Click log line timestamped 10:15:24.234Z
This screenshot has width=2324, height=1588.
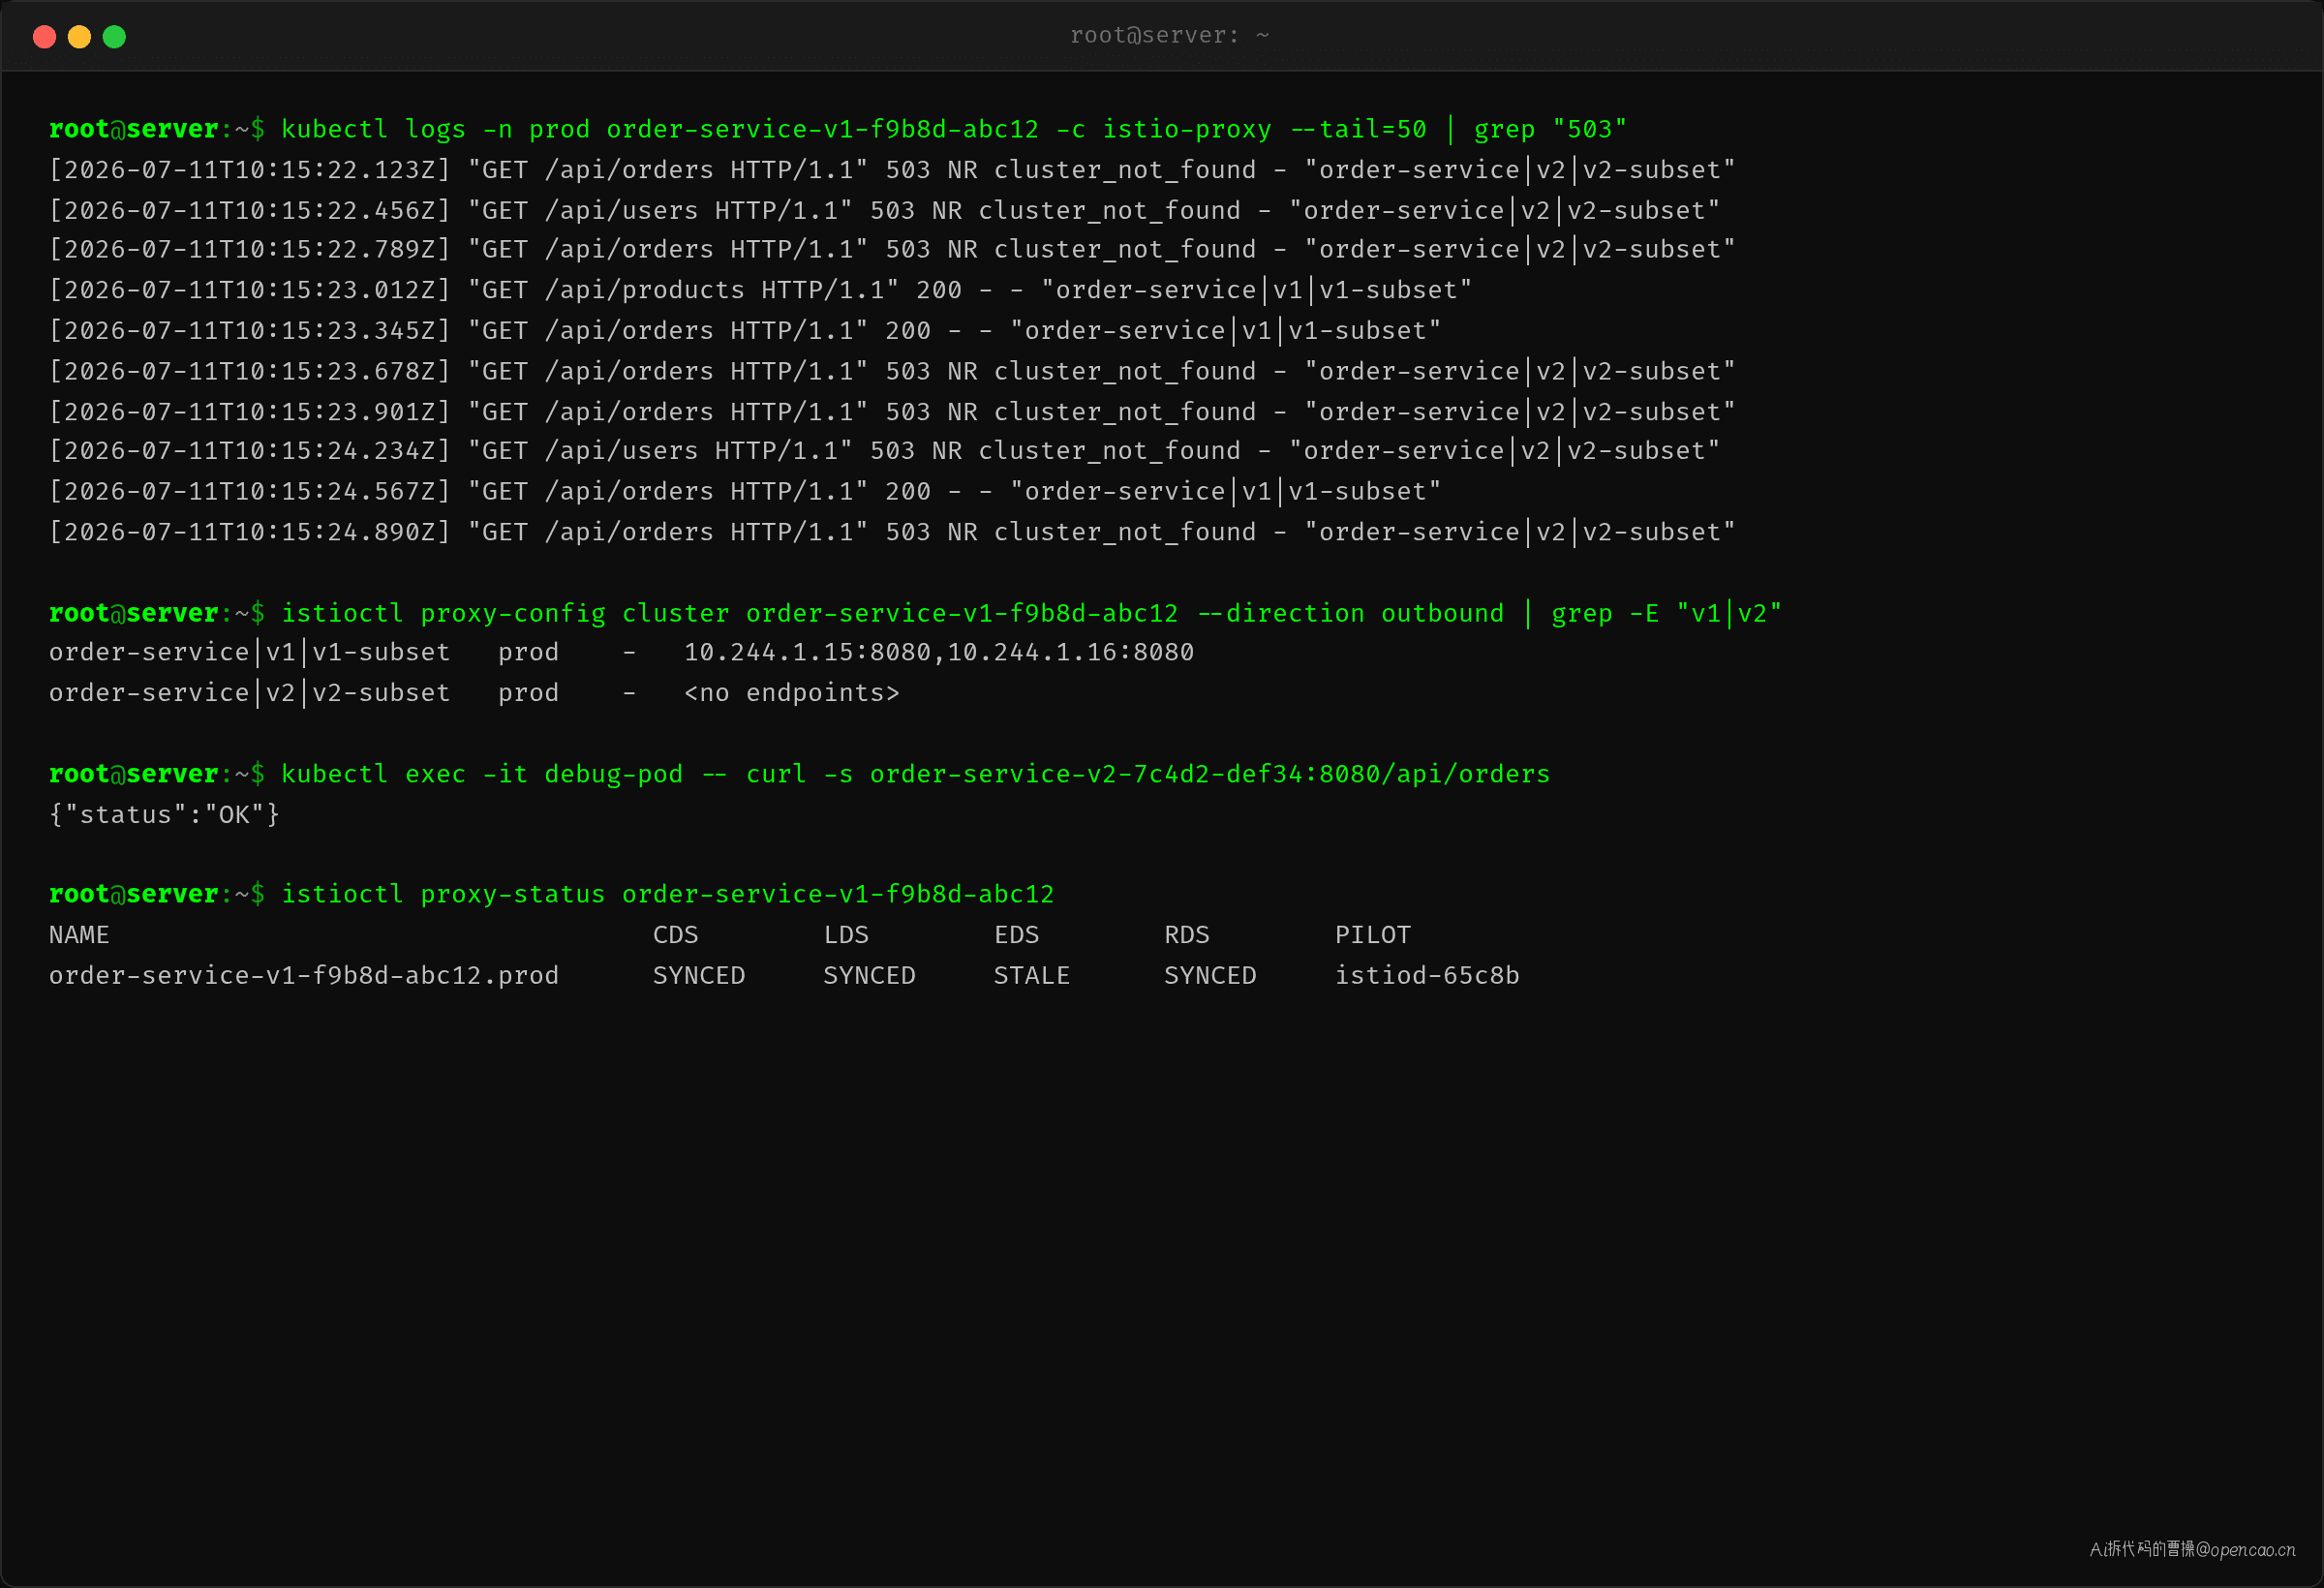pyautogui.click(x=884, y=451)
